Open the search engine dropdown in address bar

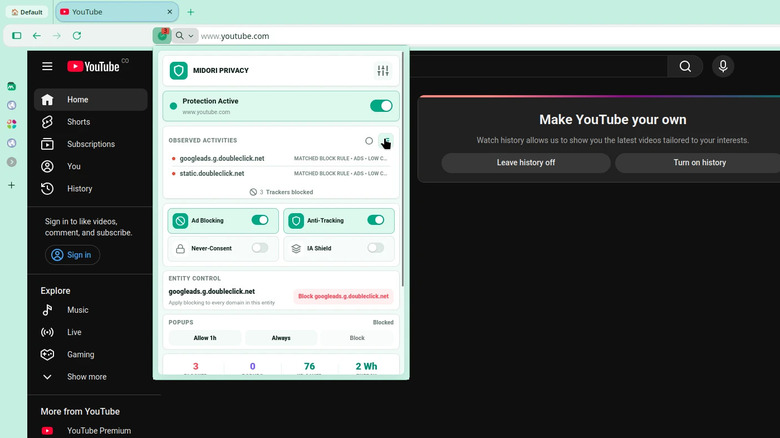click(185, 36)
